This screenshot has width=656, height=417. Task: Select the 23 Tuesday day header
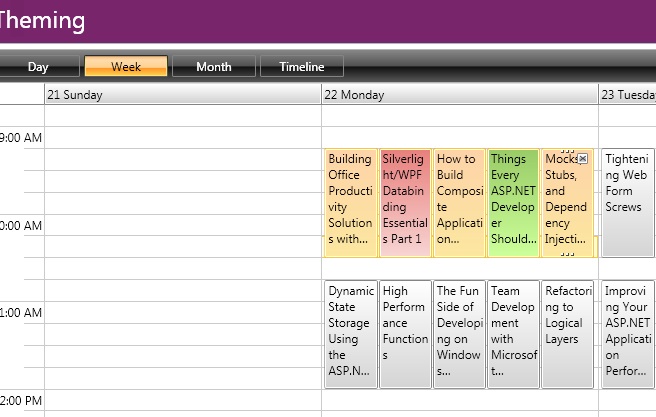pyautogui.click(x=627, y=95)
